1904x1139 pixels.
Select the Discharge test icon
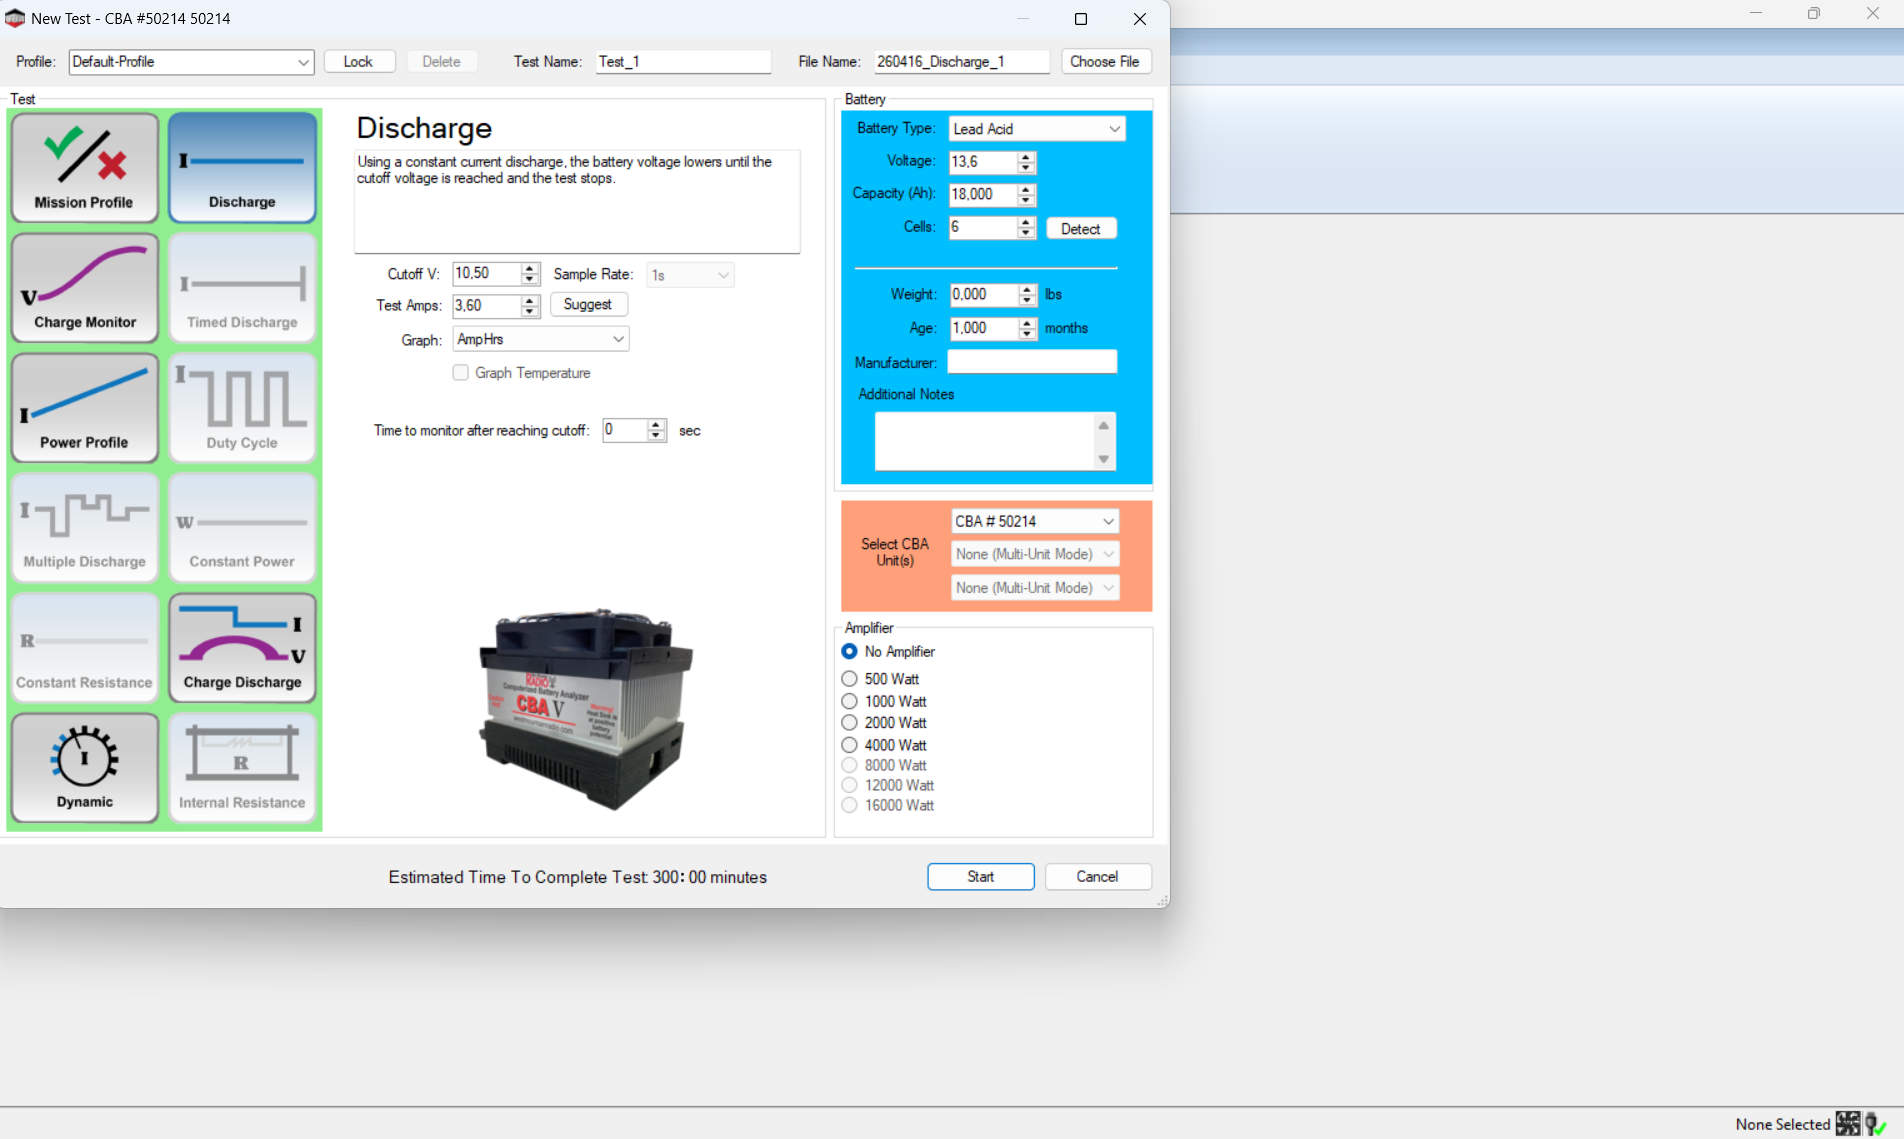(242, 167)
